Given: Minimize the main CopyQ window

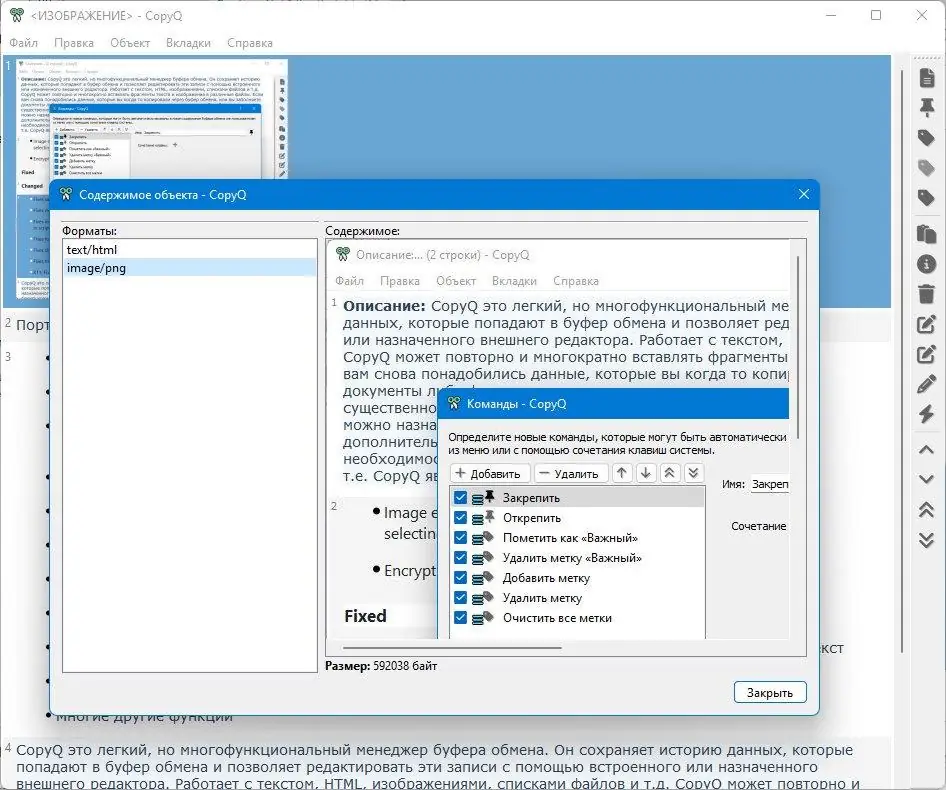Looking at the screenshot, I should pyautogui.click(x=831, y=15).
